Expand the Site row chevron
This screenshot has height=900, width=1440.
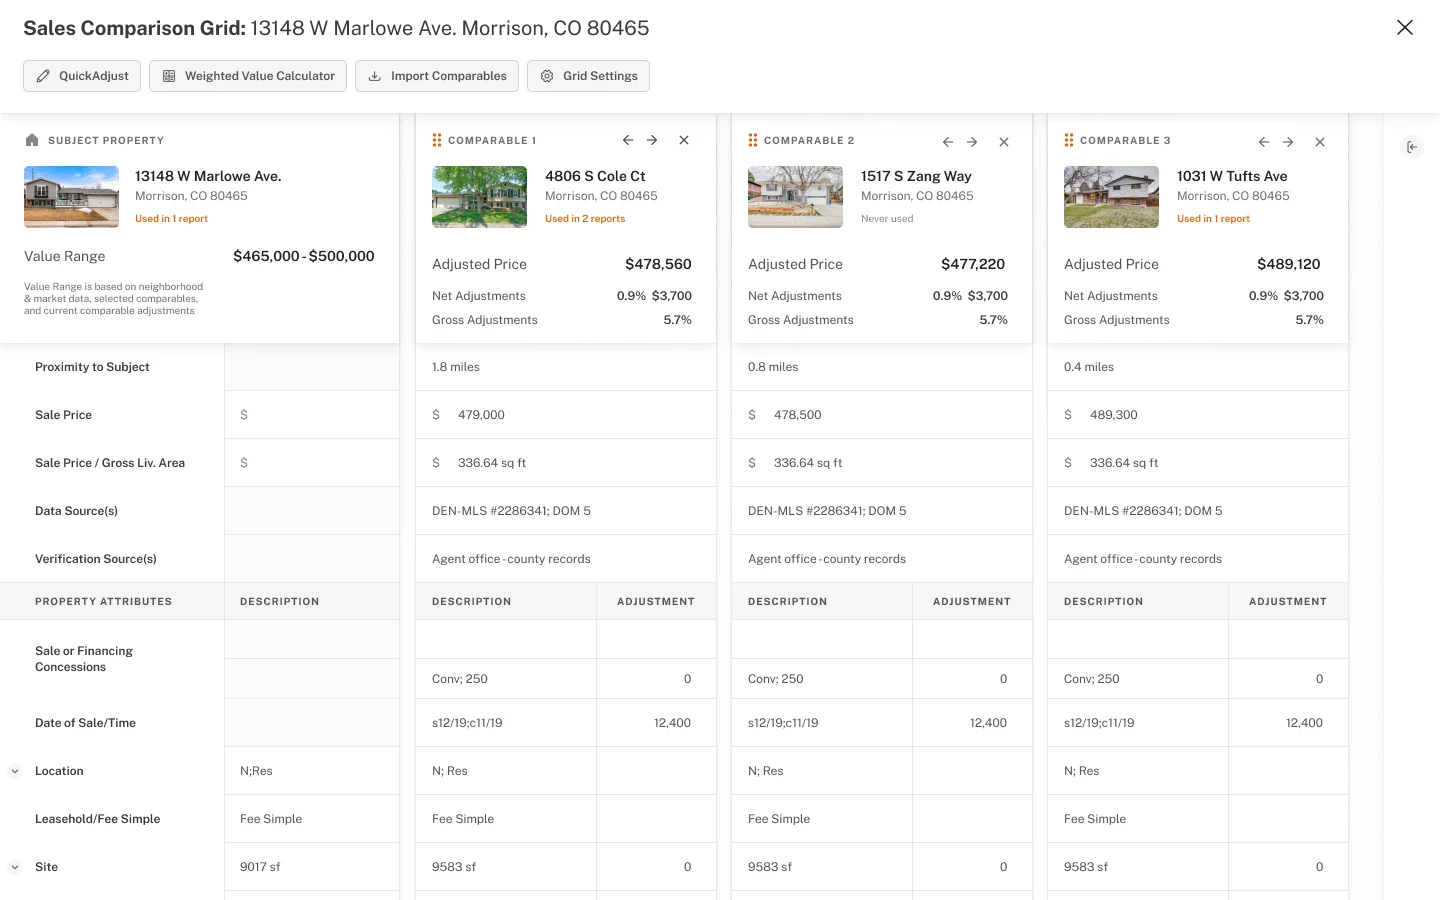coord(15,867)
